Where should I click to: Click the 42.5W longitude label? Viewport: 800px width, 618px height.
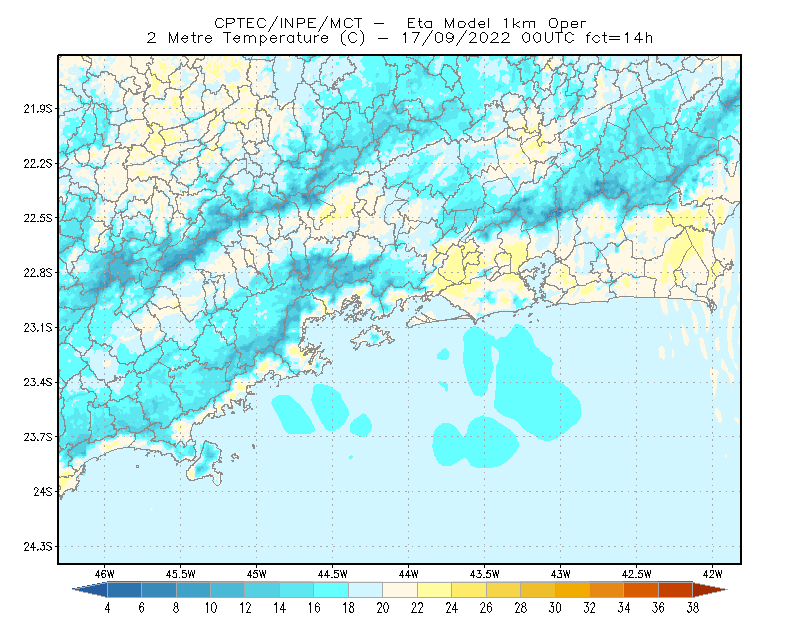(637, 574)
